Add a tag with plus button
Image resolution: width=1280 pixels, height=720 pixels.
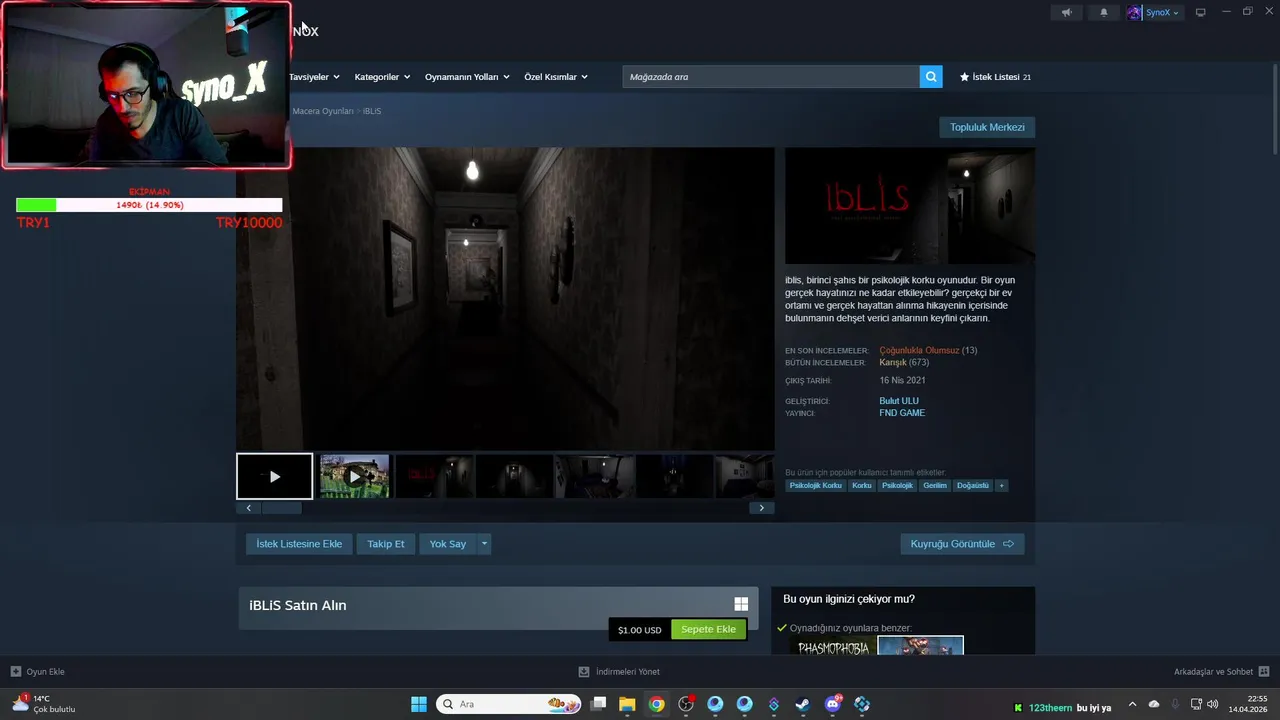tap(1001, 486)
